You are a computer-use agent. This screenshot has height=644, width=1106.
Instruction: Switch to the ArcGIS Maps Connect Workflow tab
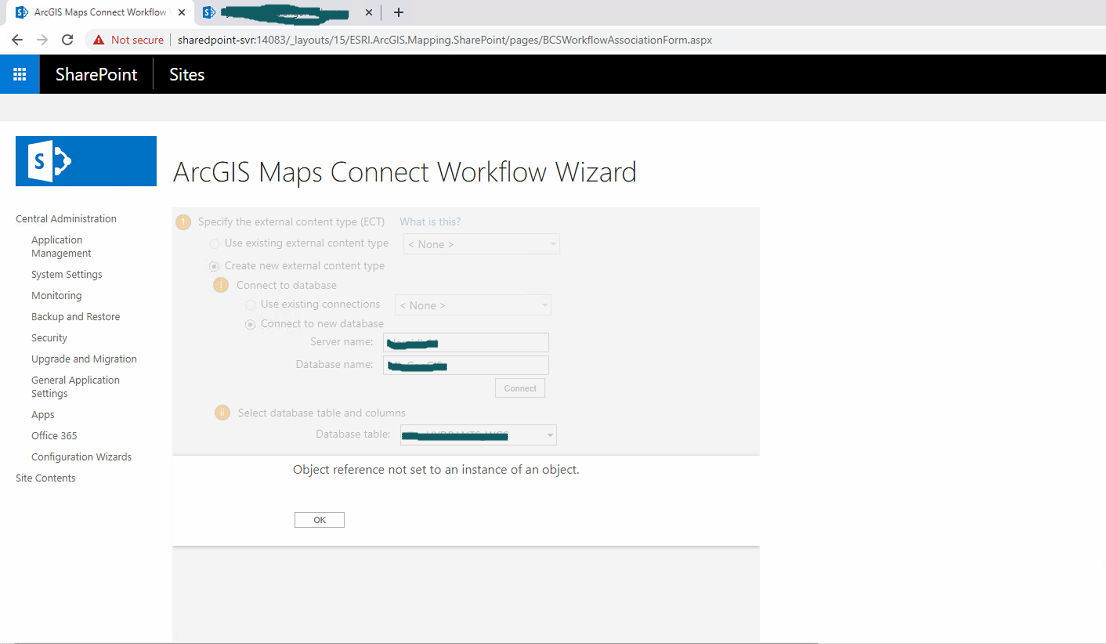click(100, 13)
